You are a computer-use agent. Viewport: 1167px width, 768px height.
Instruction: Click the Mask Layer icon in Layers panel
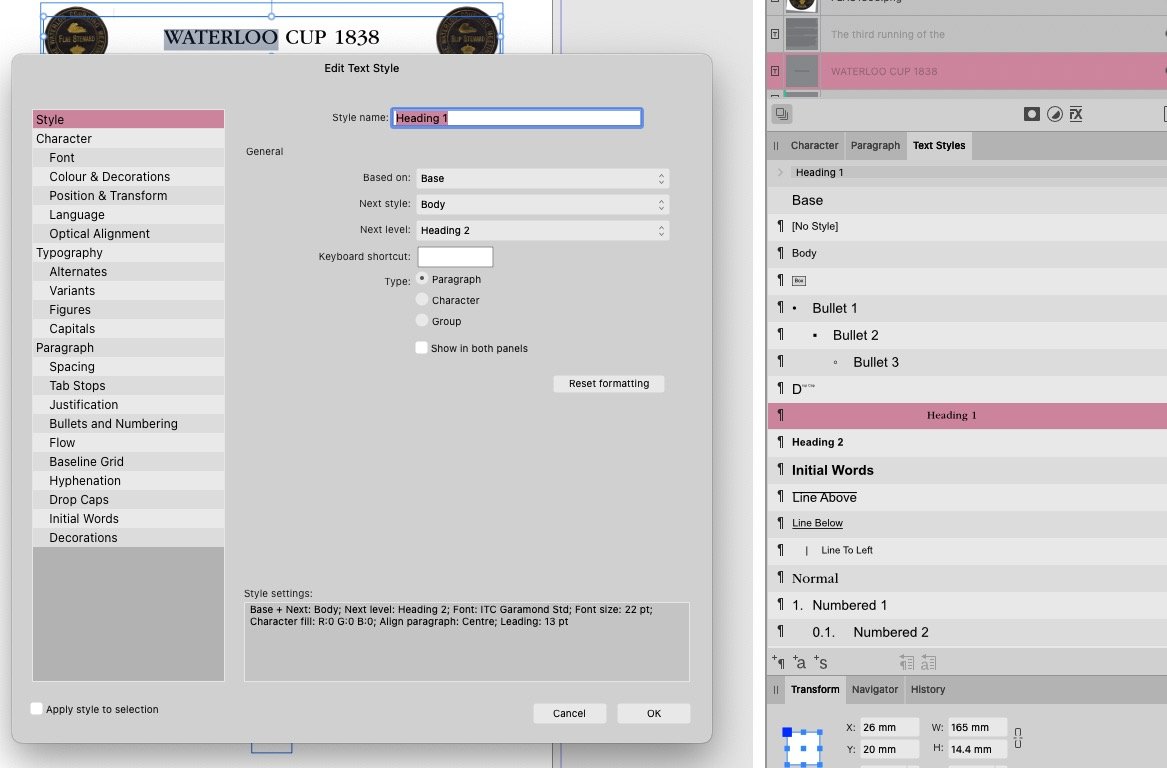1032,114
